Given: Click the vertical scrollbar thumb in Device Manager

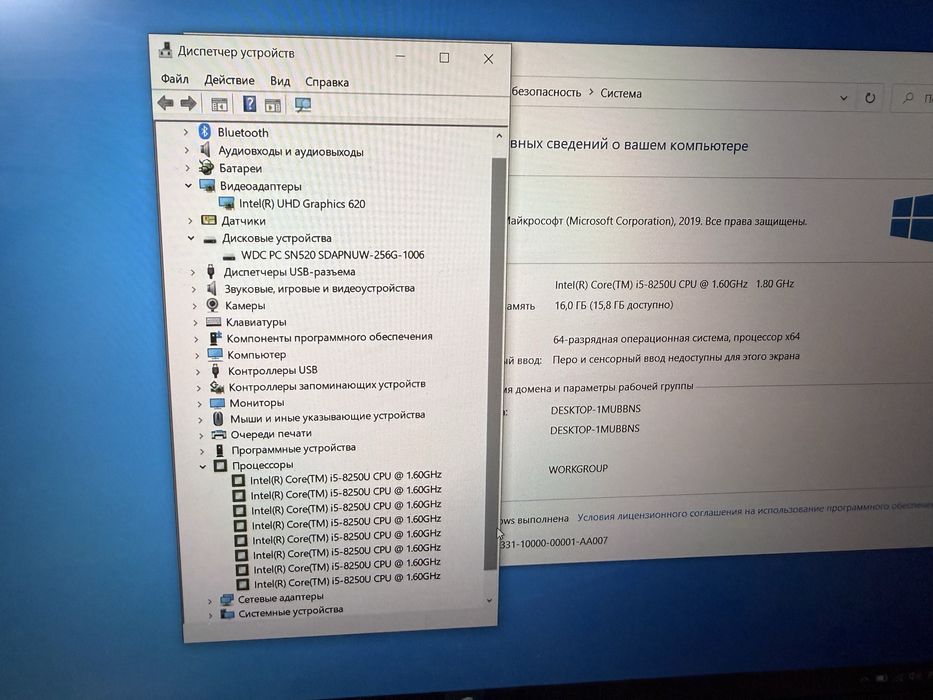Looking at the screenshot, I should [x=495, y=364].
